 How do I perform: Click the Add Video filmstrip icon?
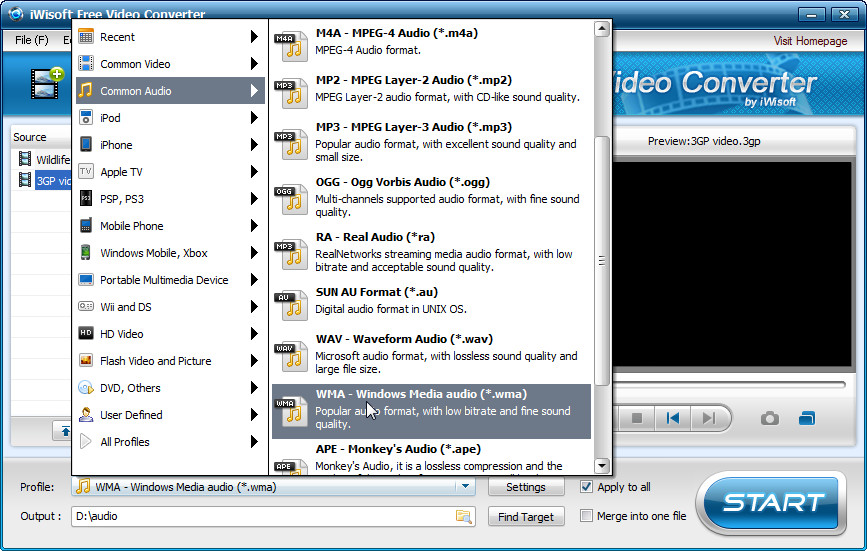[x=47, y=83]
